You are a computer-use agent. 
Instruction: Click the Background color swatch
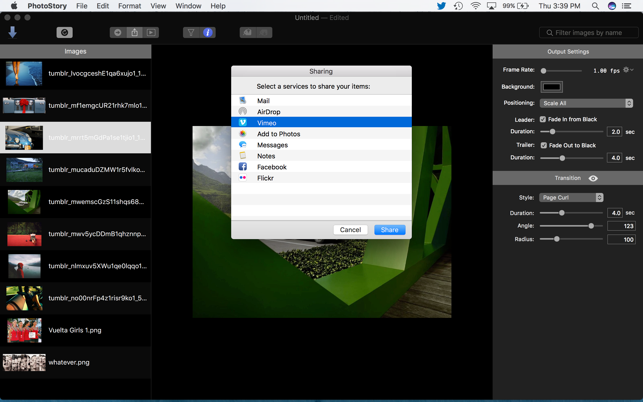pos(551,87)
